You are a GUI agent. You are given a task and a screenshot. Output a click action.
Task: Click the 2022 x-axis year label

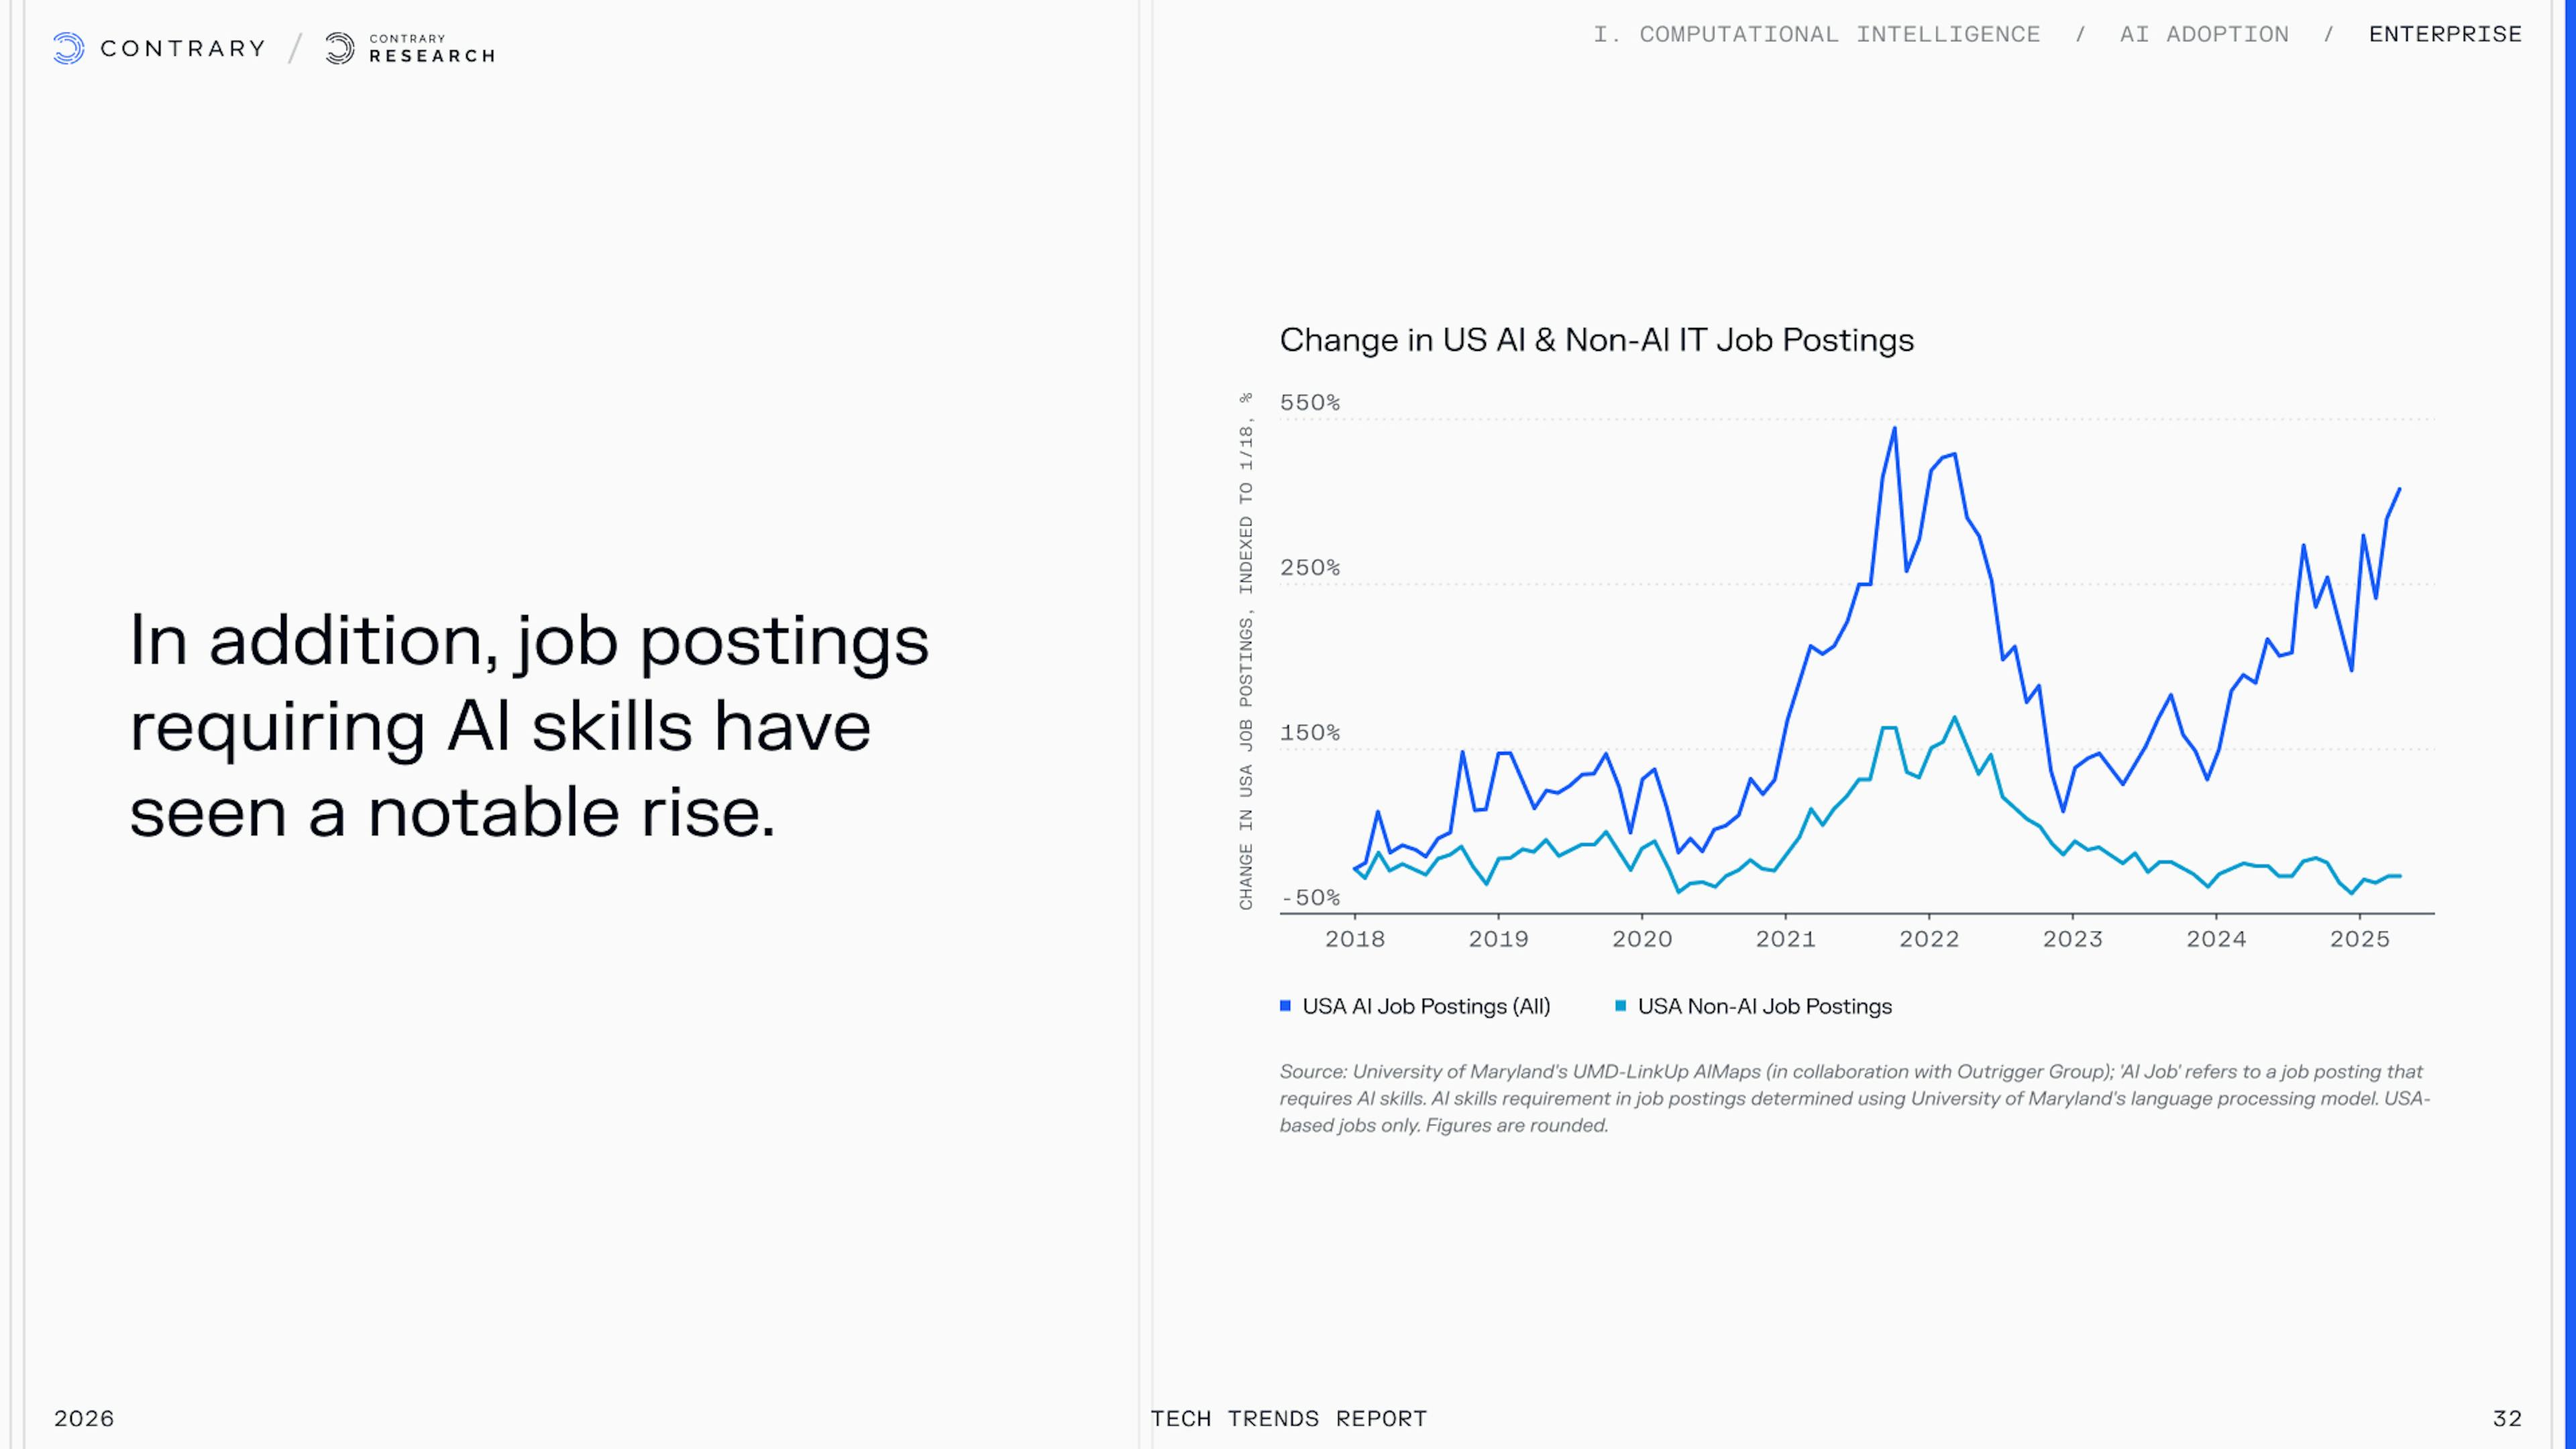(x=1929, y=939)
